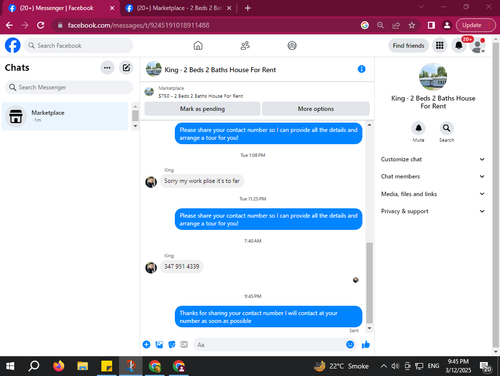The image size is (500, 376).
Task: Click Find friends button
Action: pos(408,45)
